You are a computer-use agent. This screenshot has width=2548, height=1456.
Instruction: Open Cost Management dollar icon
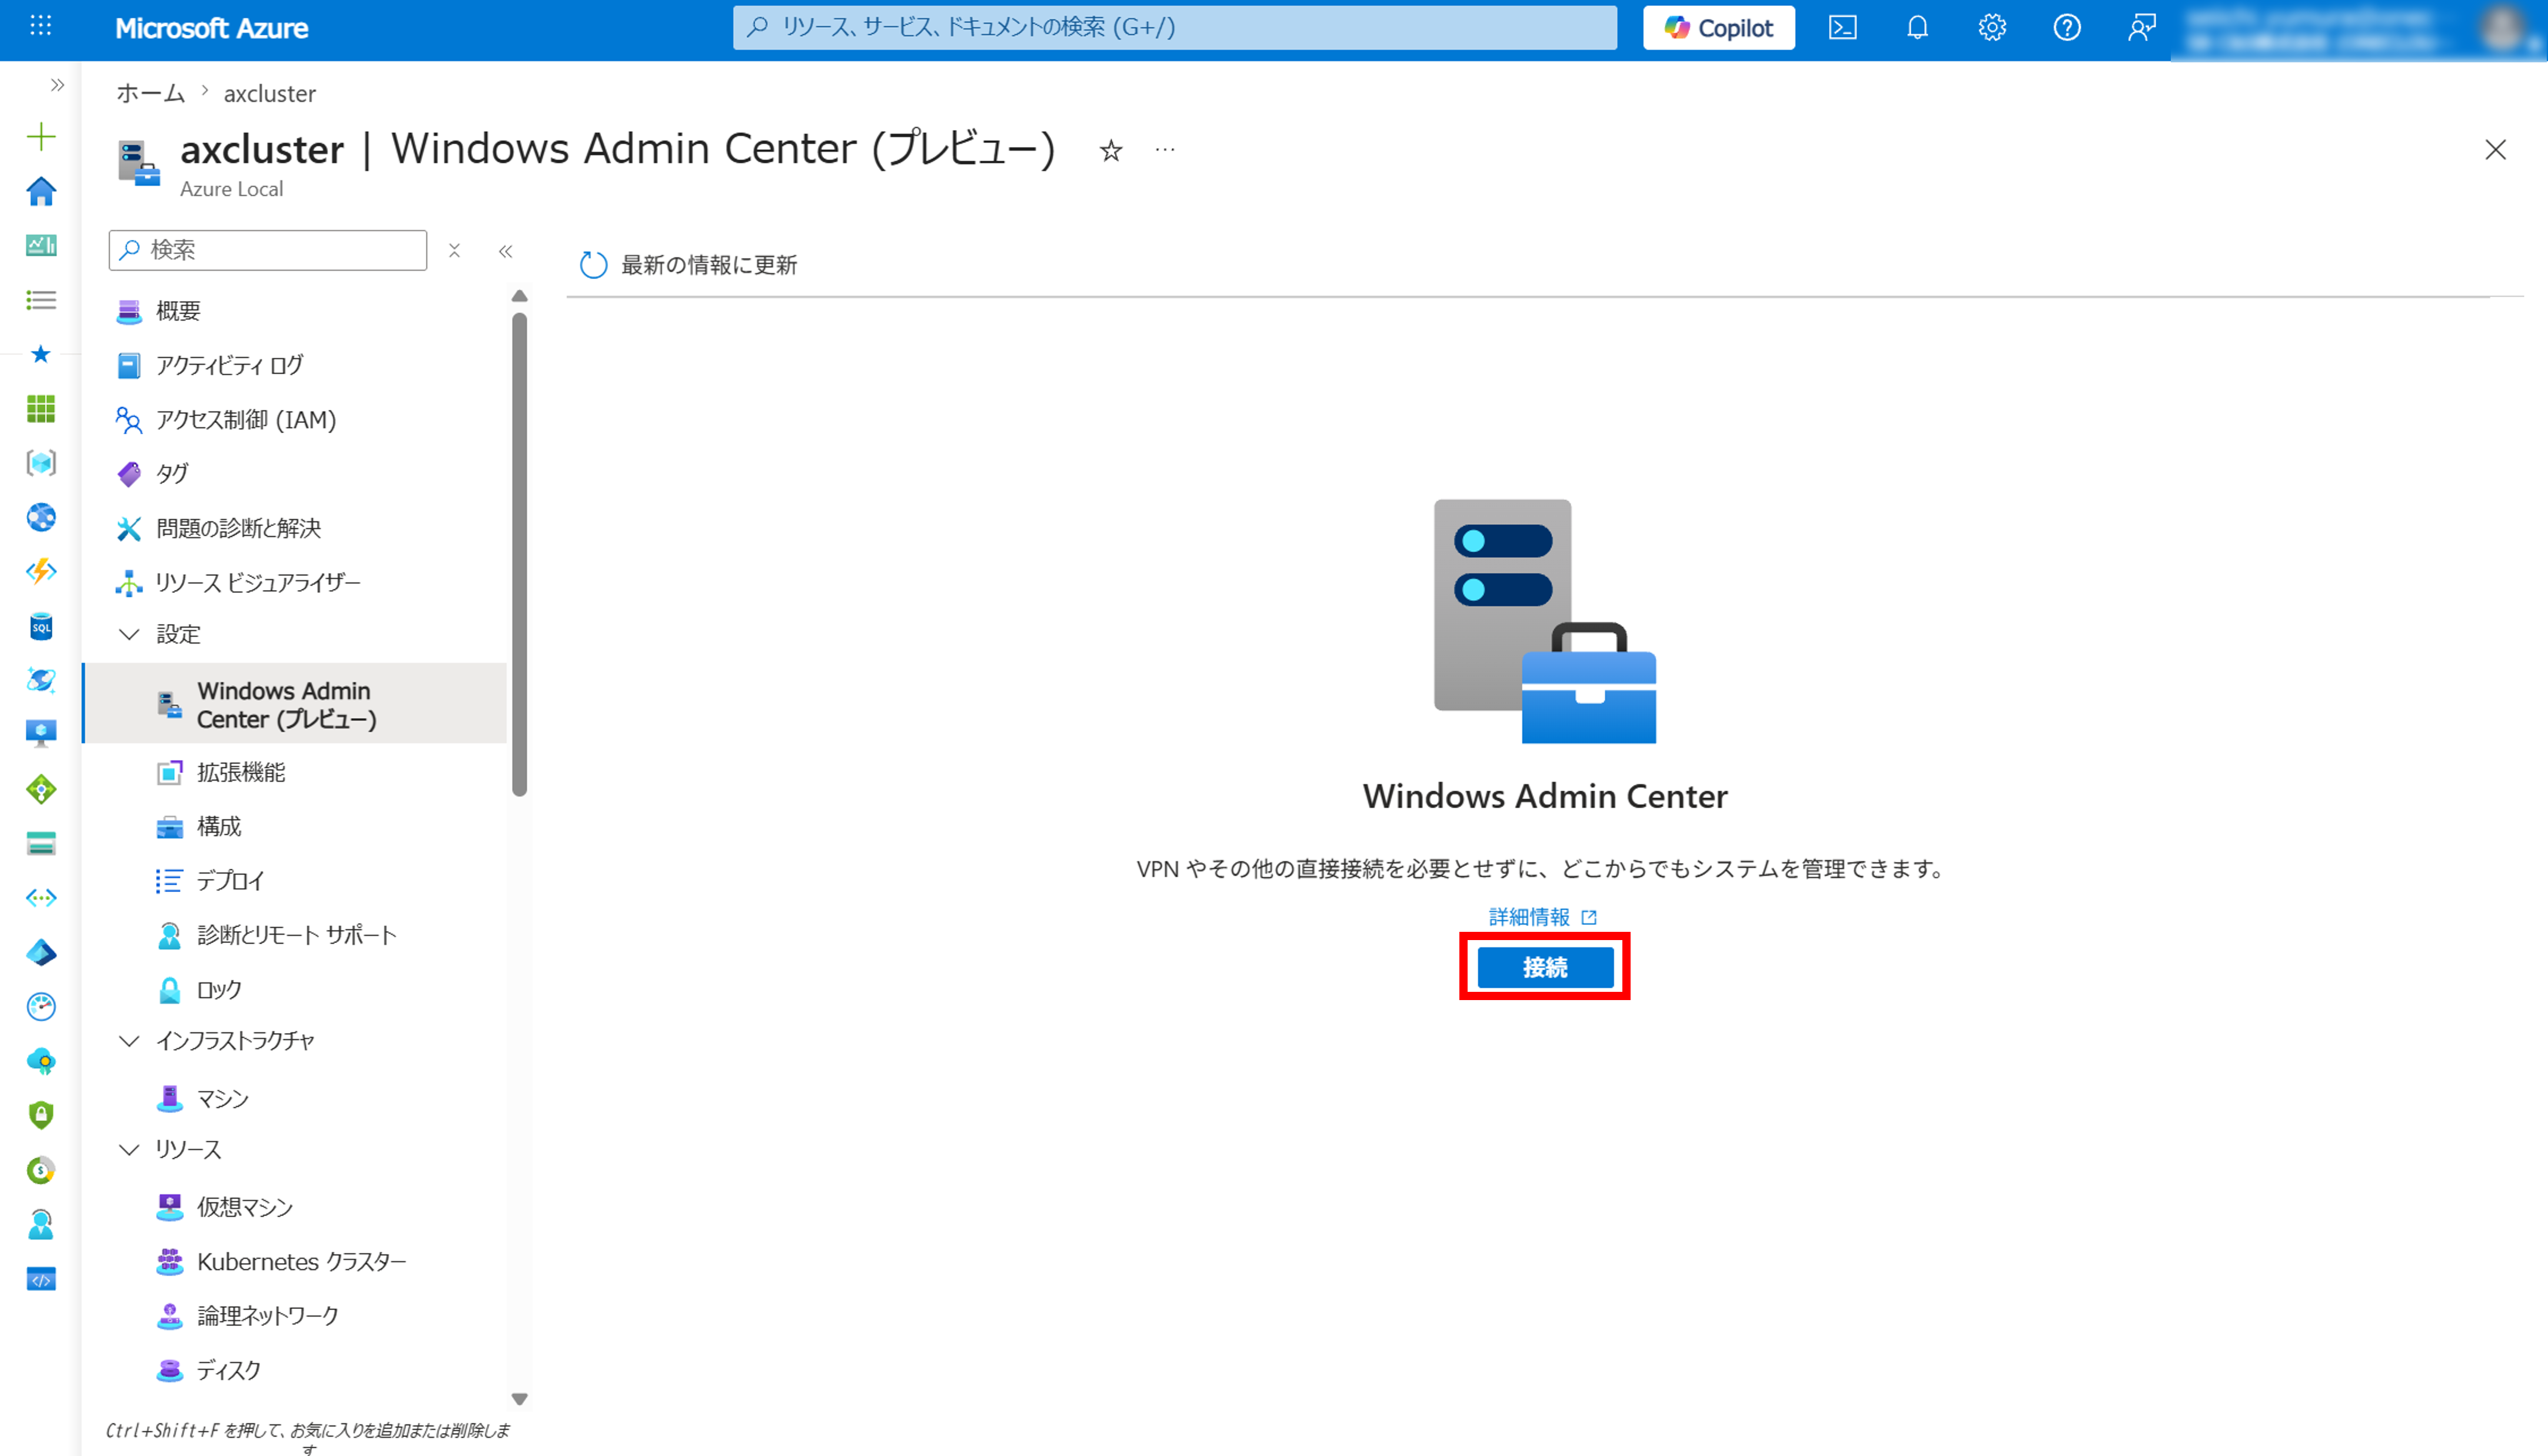click(41, 1170)
